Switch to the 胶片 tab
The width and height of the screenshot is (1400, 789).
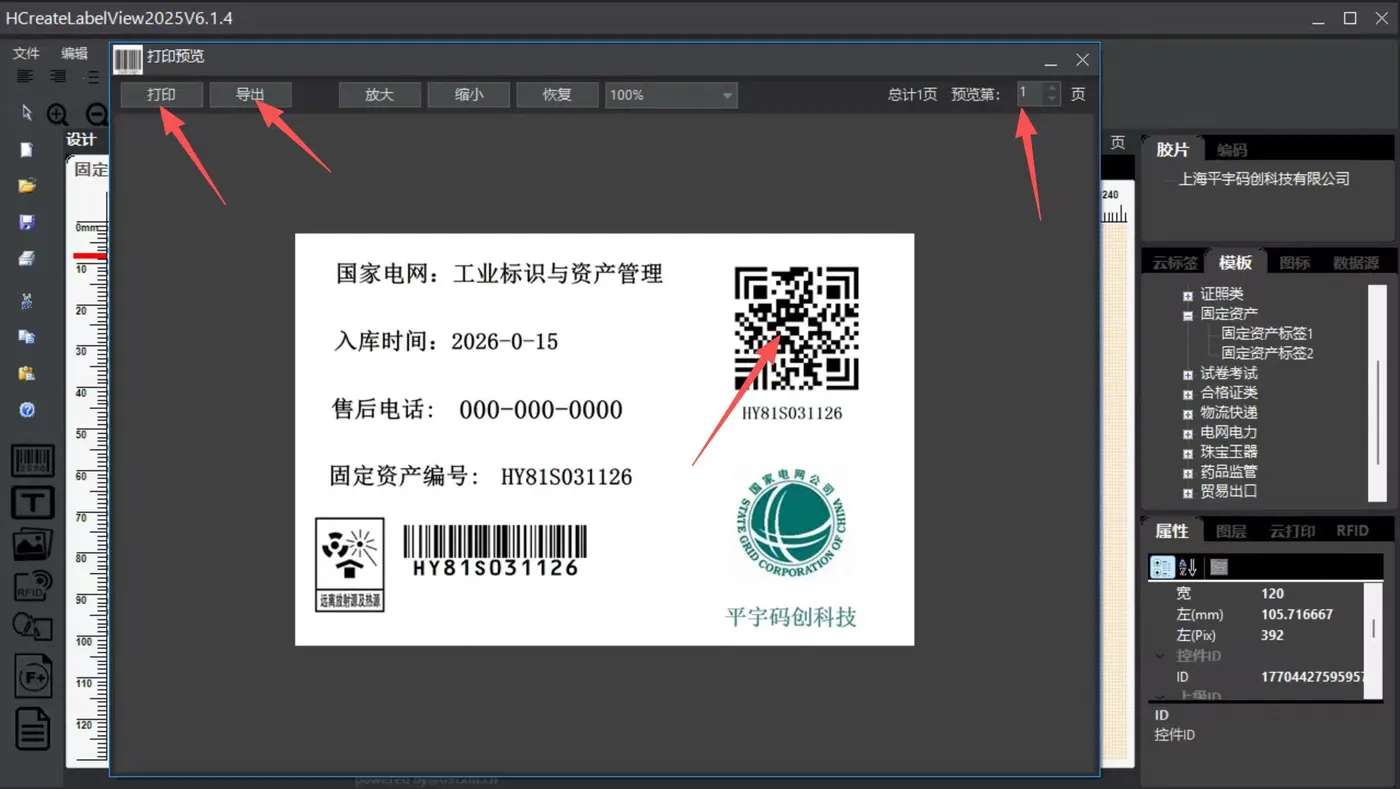pos(1173,149)
